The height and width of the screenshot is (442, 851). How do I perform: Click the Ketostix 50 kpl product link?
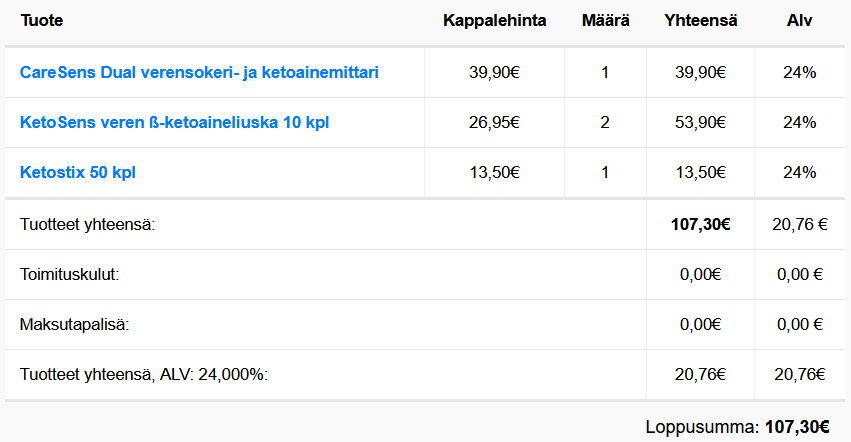point(78,172)
